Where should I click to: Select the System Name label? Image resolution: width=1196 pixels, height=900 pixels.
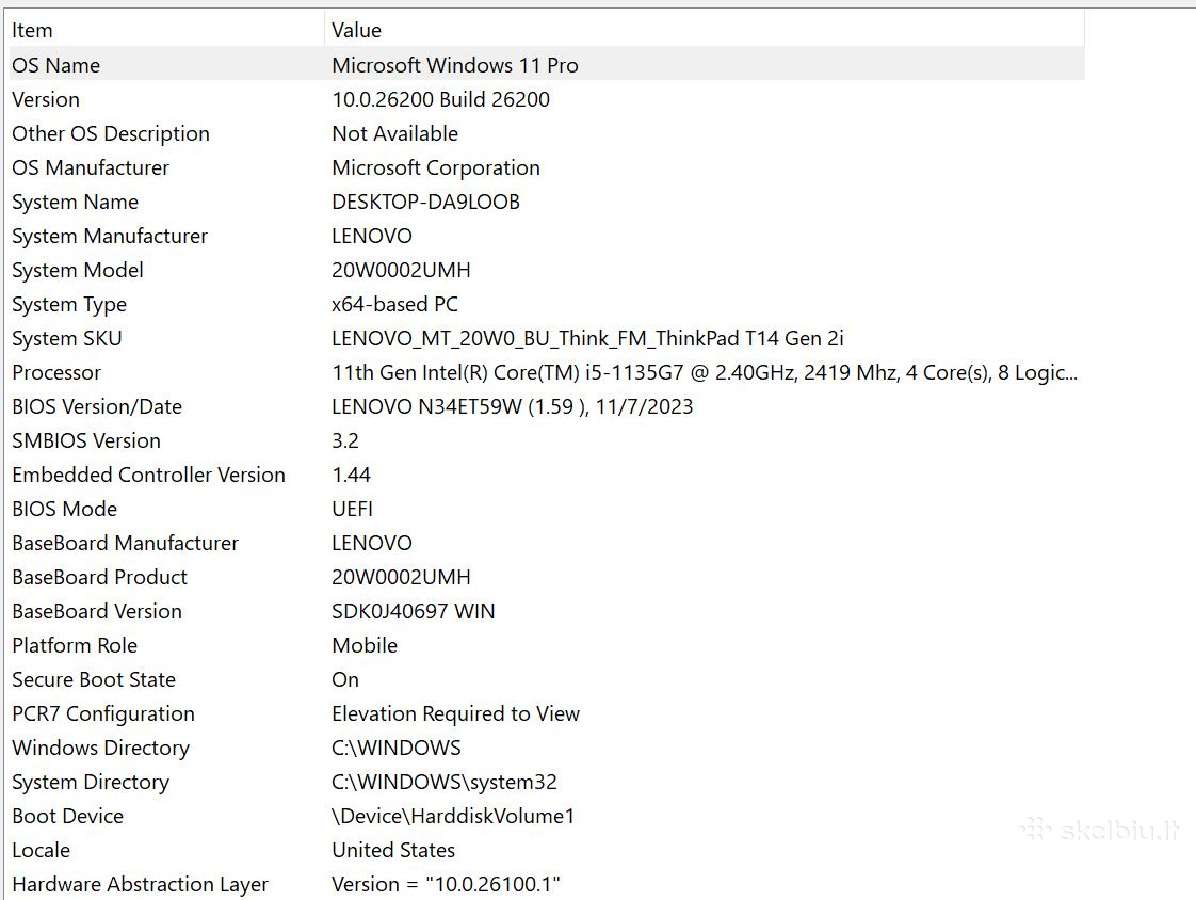coord(75,202)
